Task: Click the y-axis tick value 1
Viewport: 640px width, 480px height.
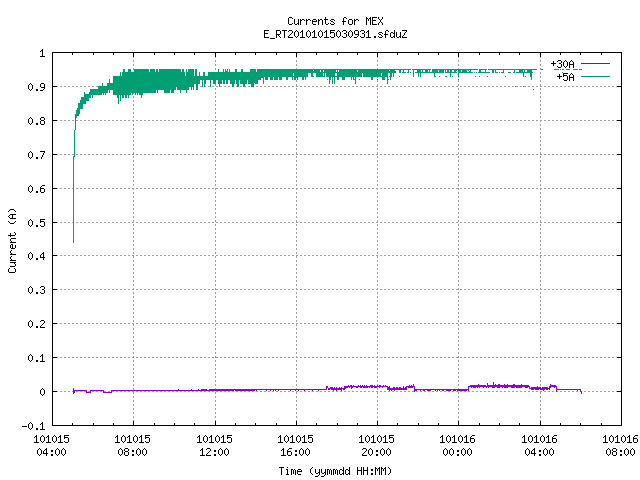Action: (x=42, y=53)
